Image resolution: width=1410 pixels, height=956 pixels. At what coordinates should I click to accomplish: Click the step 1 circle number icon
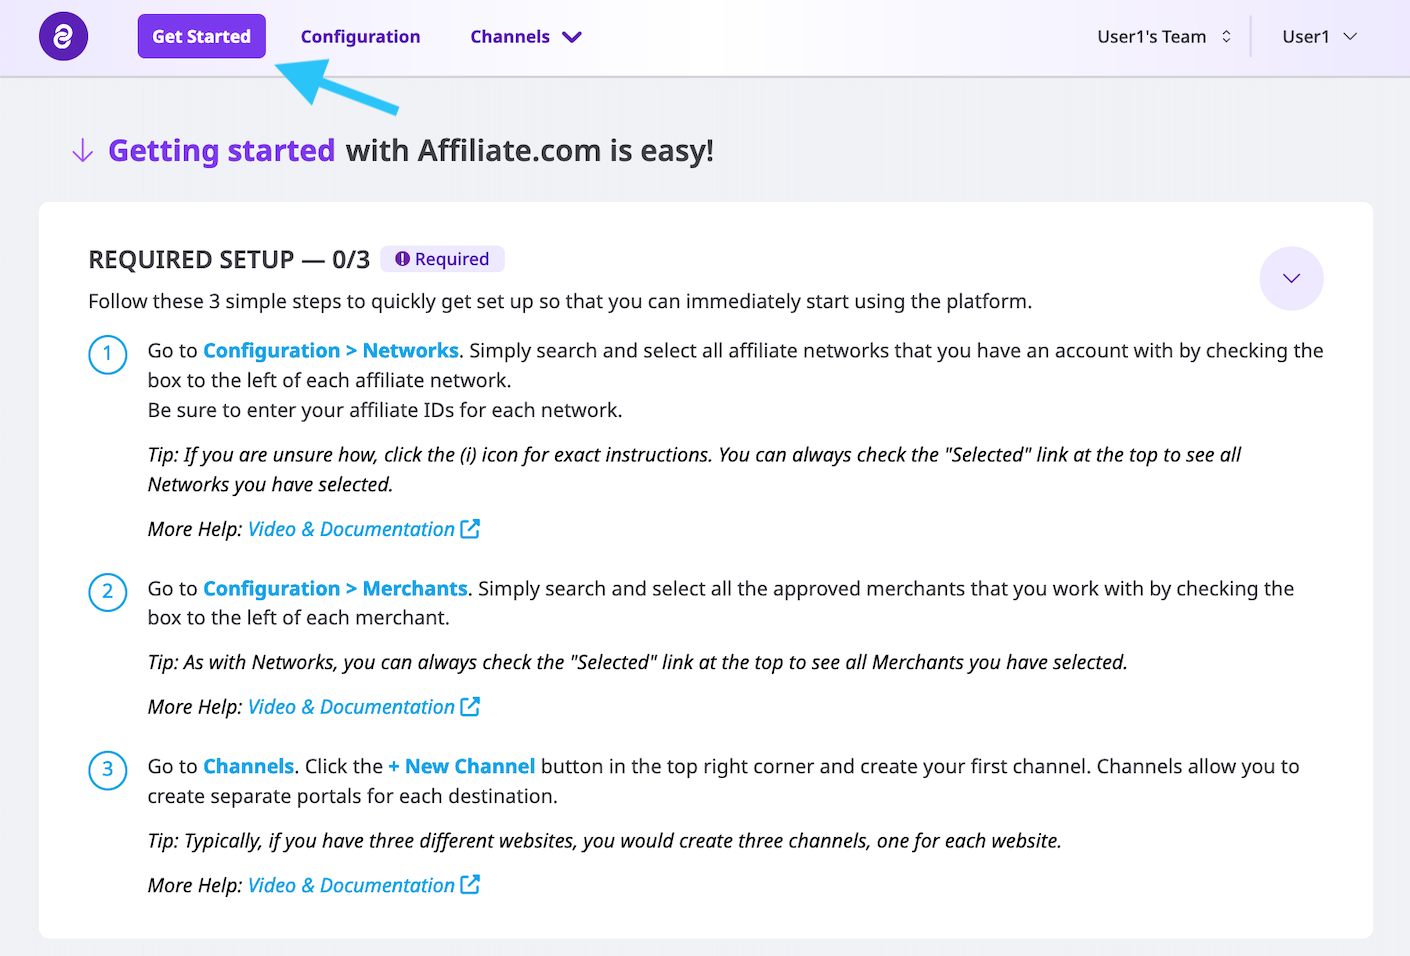[x=108, y=354]
